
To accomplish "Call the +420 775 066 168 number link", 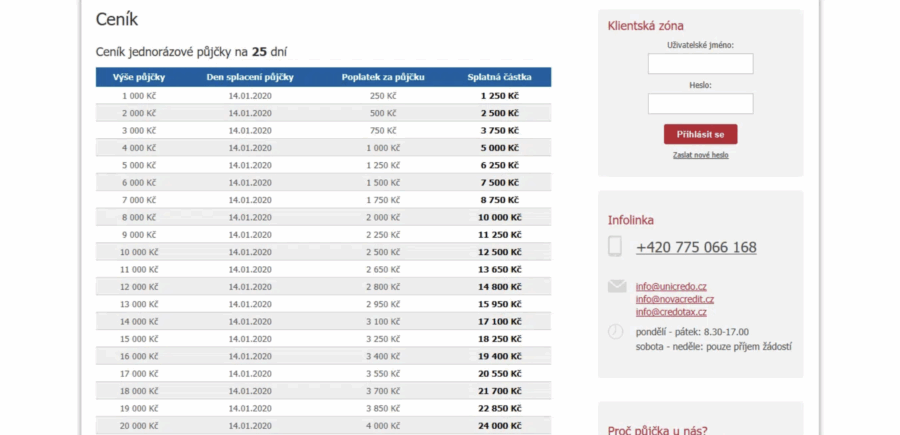I will [x=696, y=247].
